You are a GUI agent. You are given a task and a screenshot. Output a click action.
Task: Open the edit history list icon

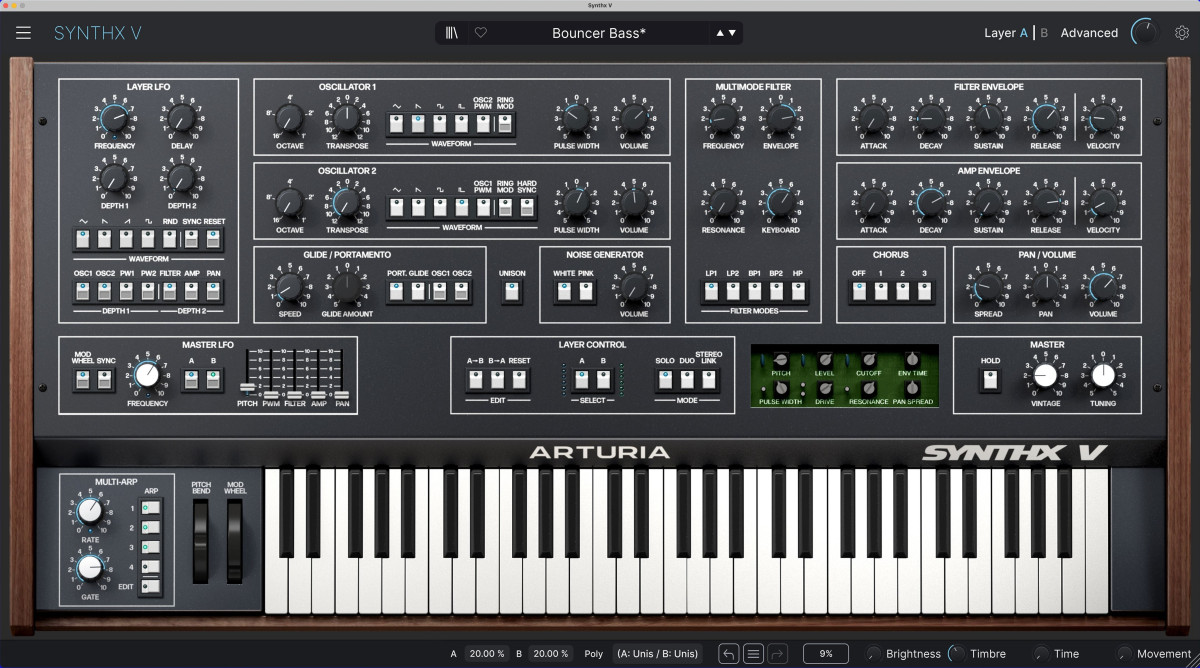tap(753, 654)
